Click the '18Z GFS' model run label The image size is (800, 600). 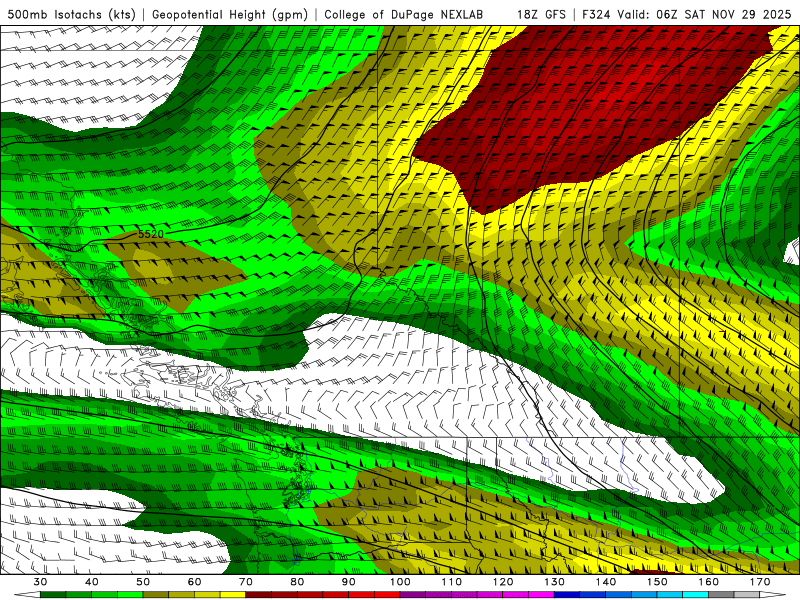tap(541, 14)
